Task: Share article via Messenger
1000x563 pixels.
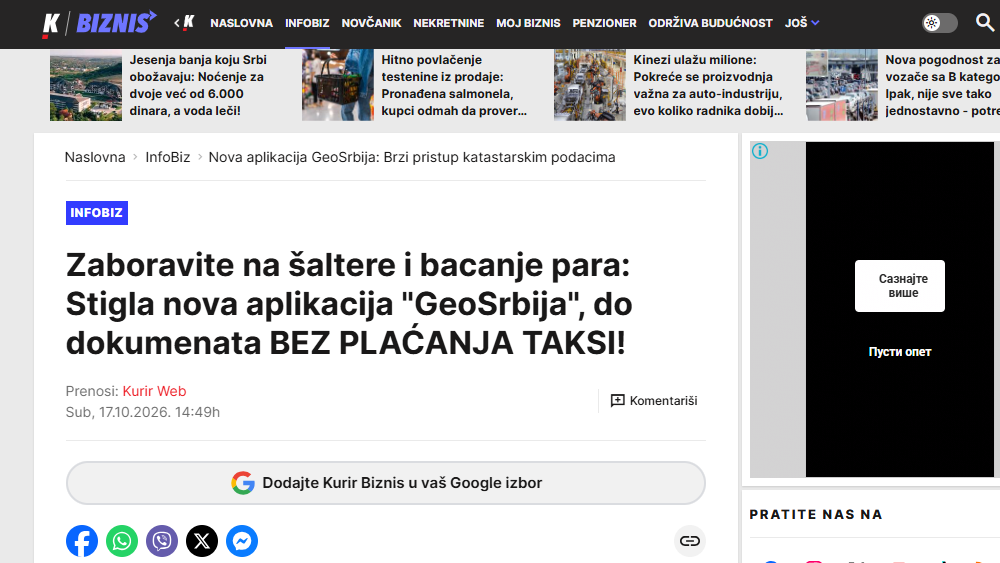Action: coord(242,541)
